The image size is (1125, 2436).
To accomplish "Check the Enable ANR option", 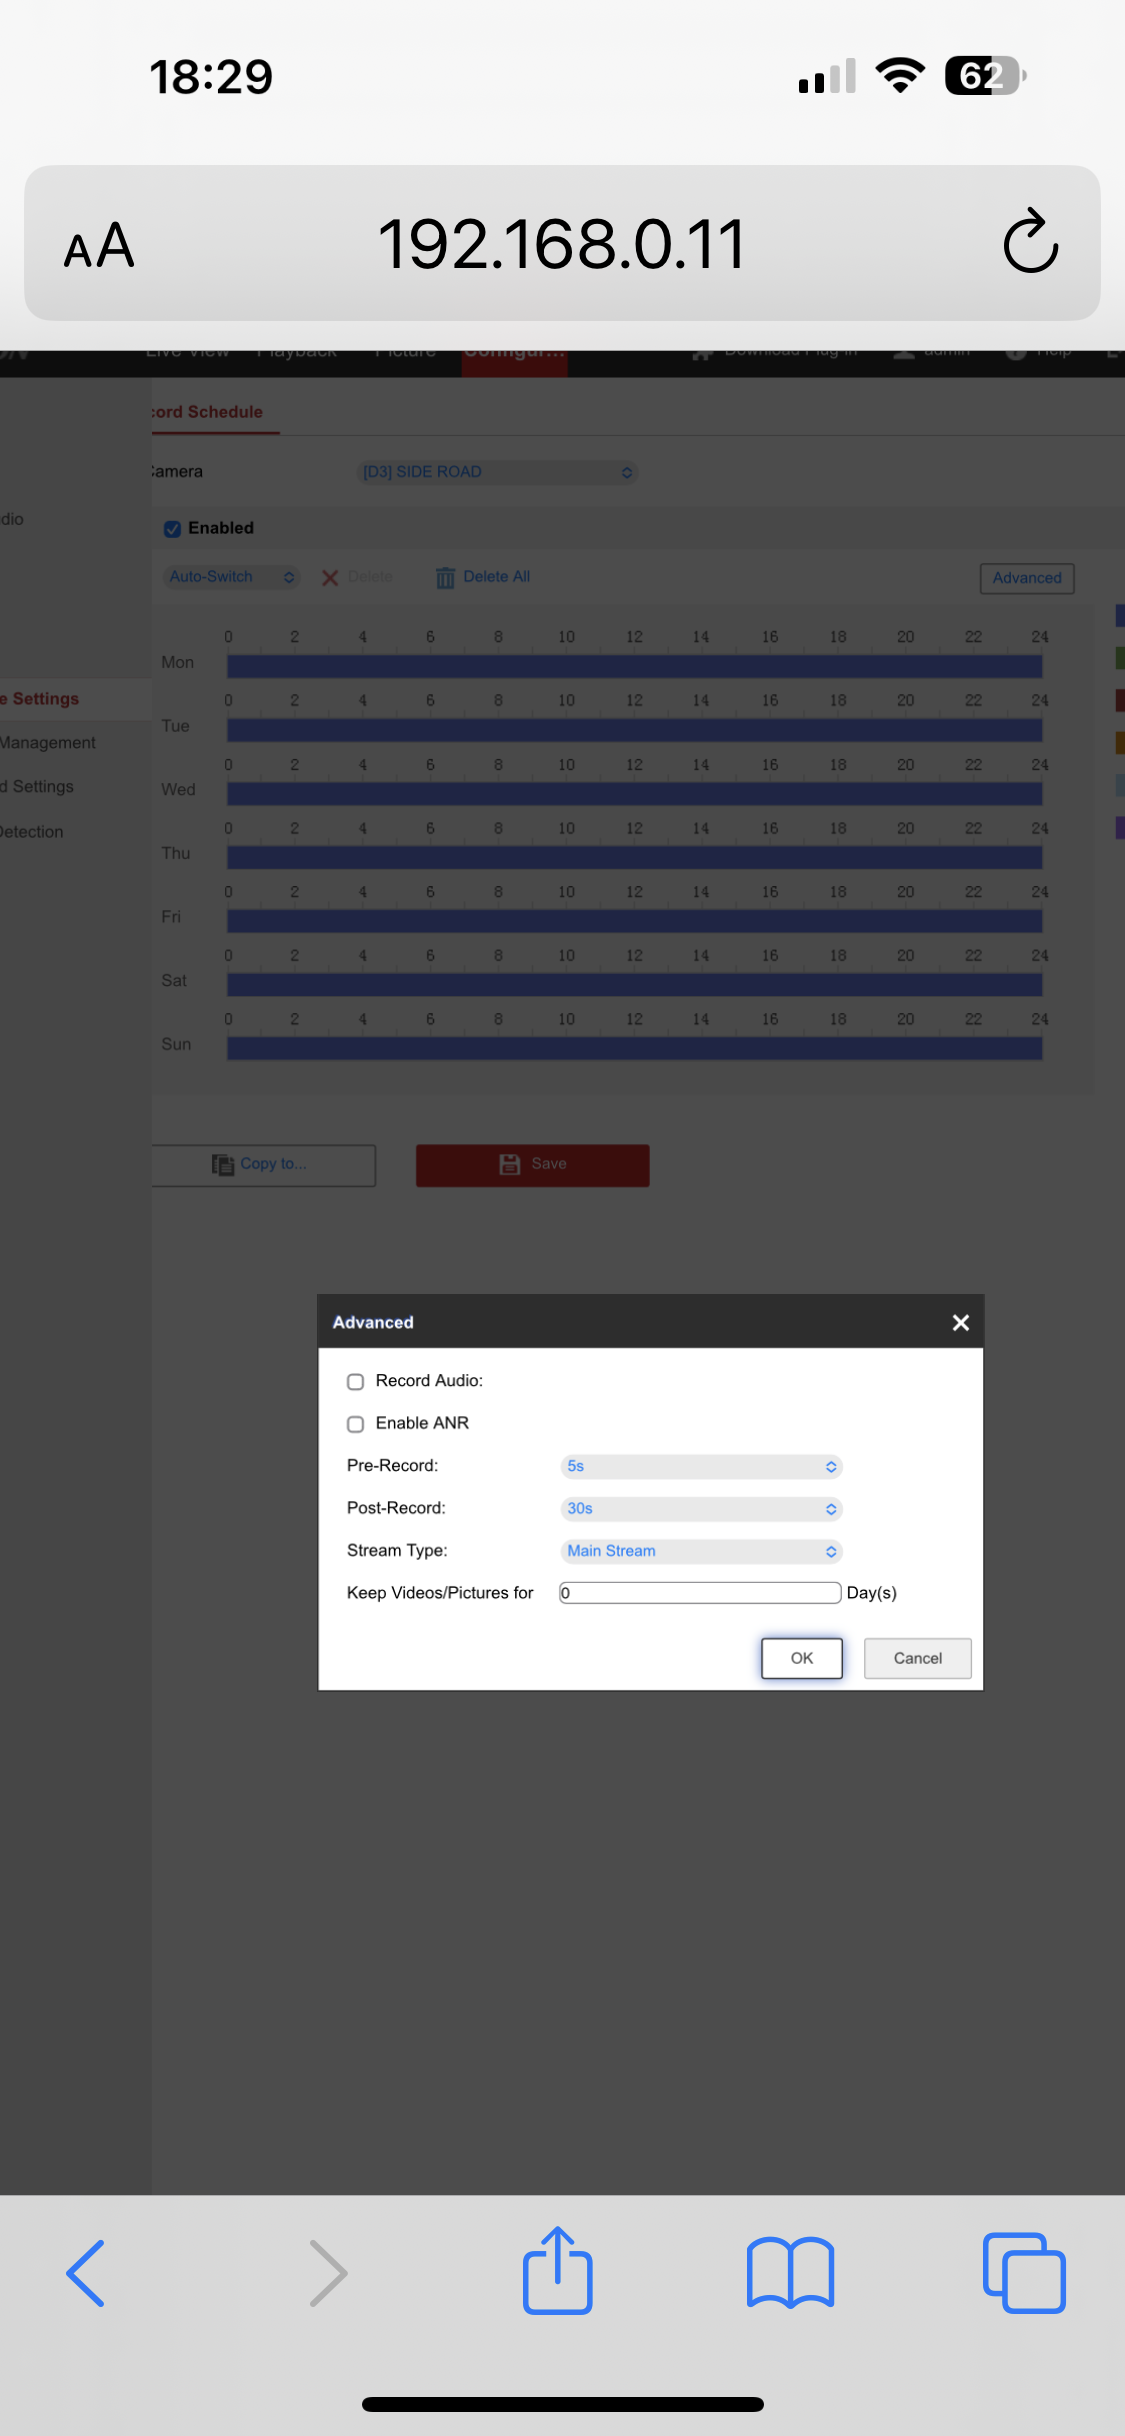I will [355, 1424].
